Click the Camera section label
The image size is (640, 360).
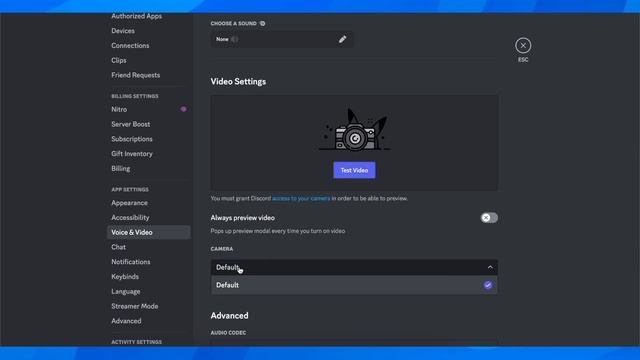click(x=222, y=249)
